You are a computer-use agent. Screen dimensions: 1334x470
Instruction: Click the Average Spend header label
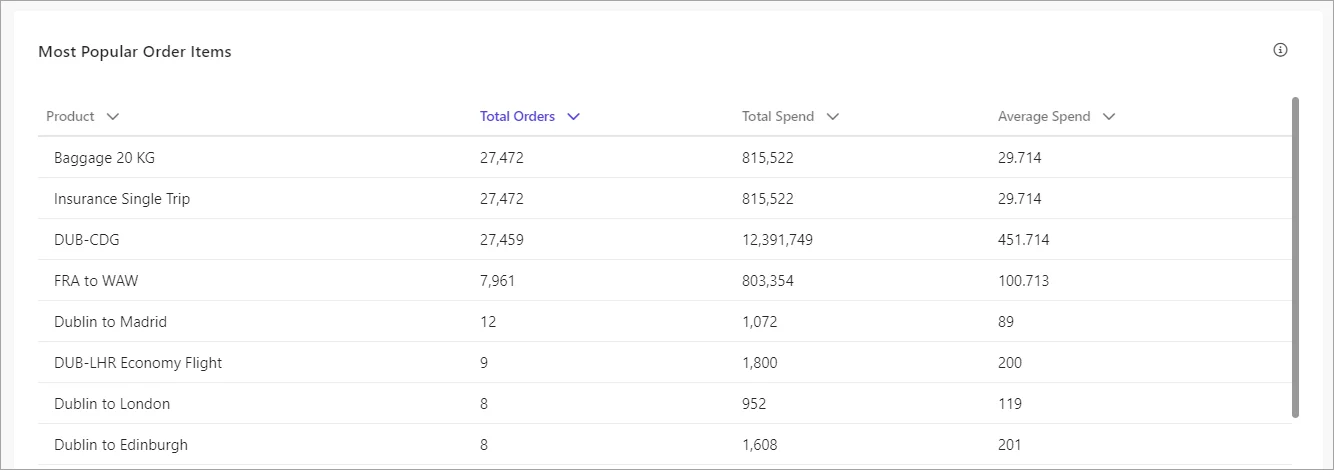(x=1044, y=116)
